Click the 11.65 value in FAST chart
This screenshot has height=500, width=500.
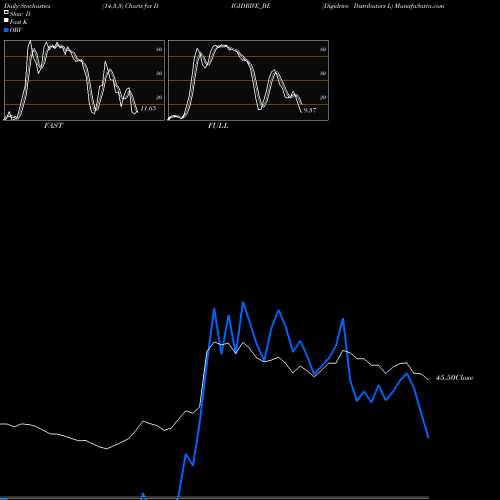point(148,108)
